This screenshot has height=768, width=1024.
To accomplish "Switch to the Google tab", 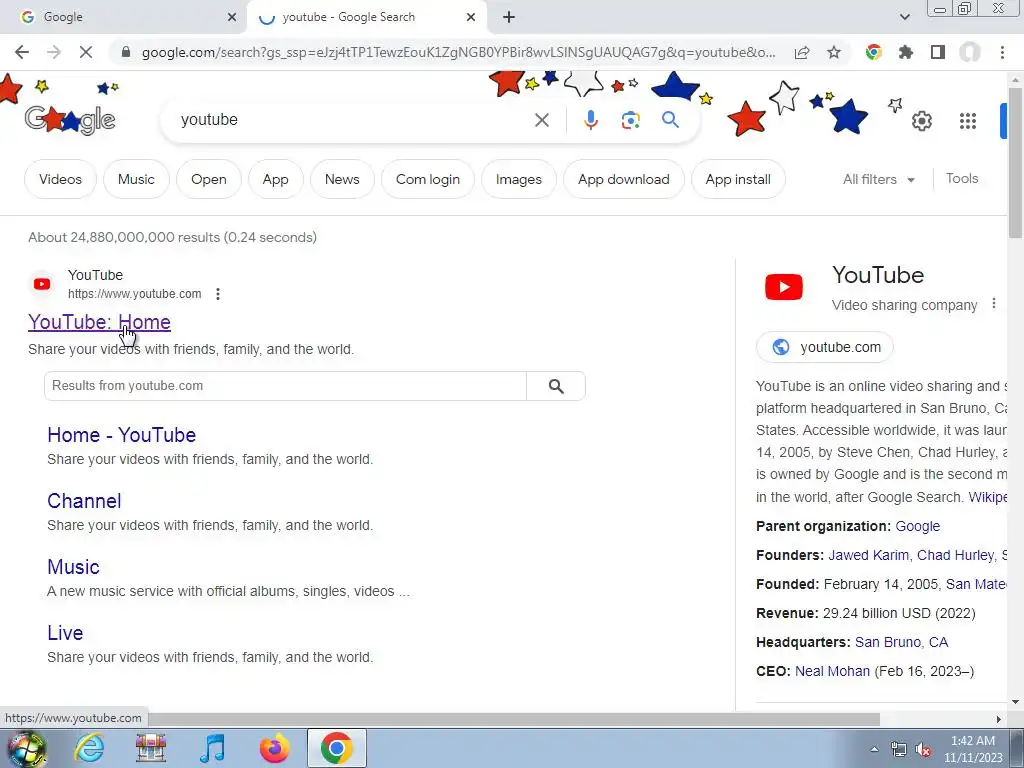I will coord(124,17).
